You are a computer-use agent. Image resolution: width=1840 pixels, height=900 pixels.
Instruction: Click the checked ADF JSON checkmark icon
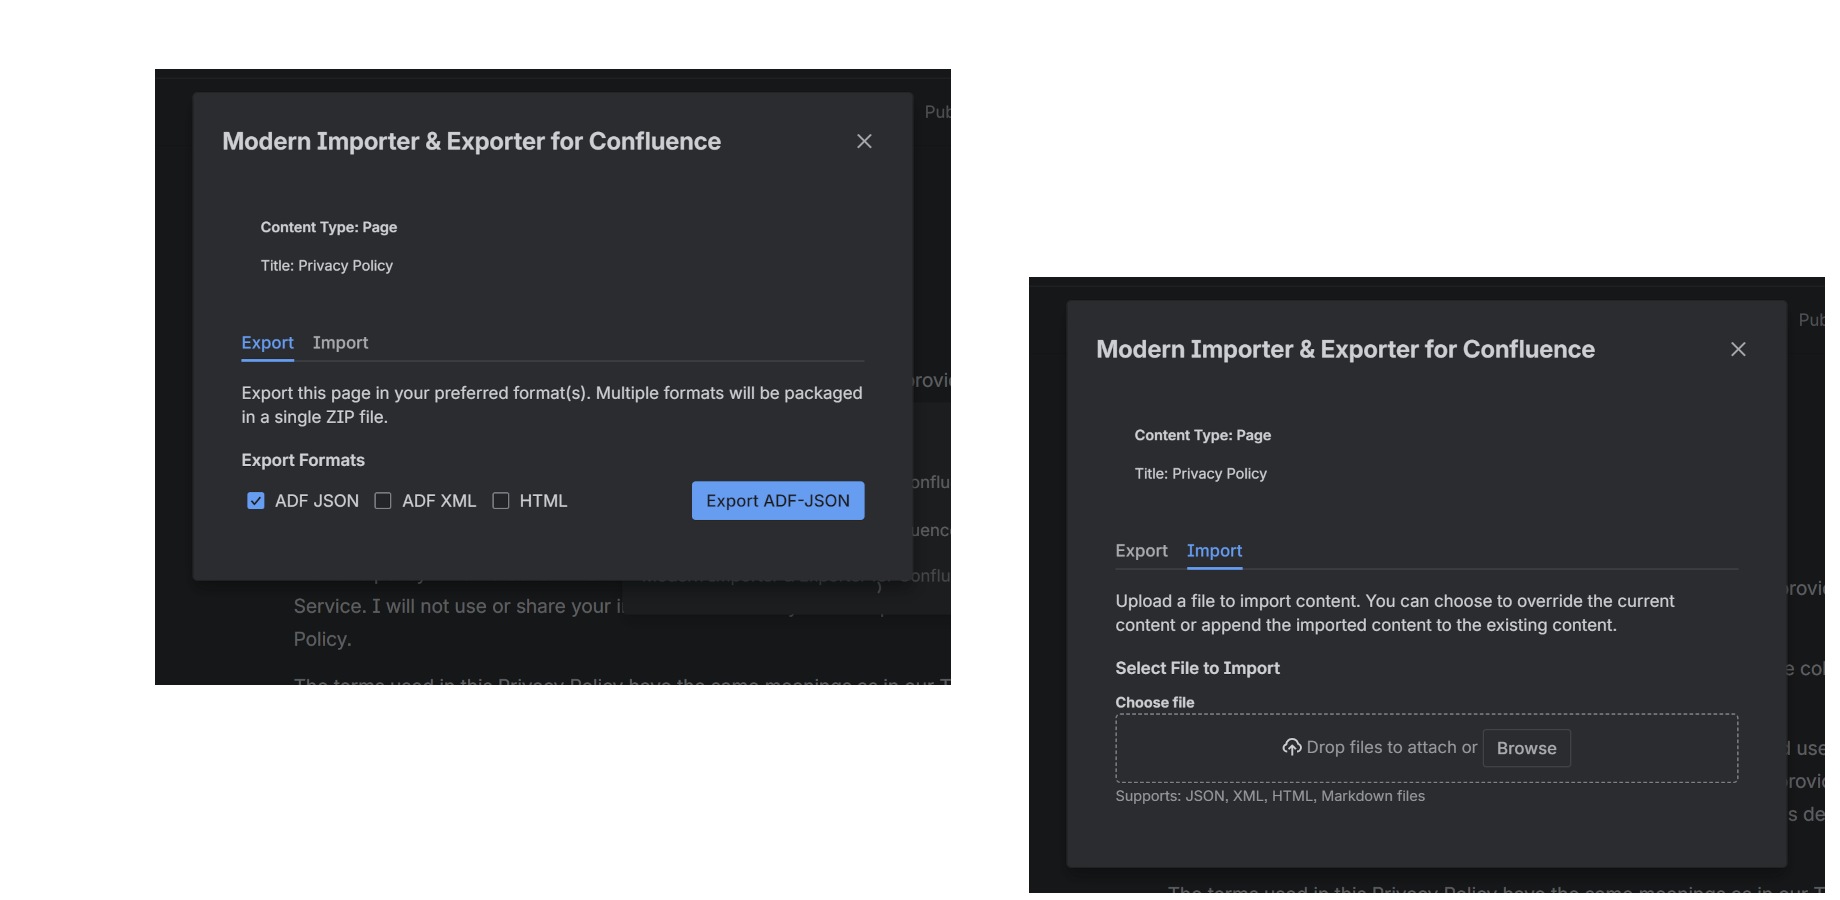256,500
